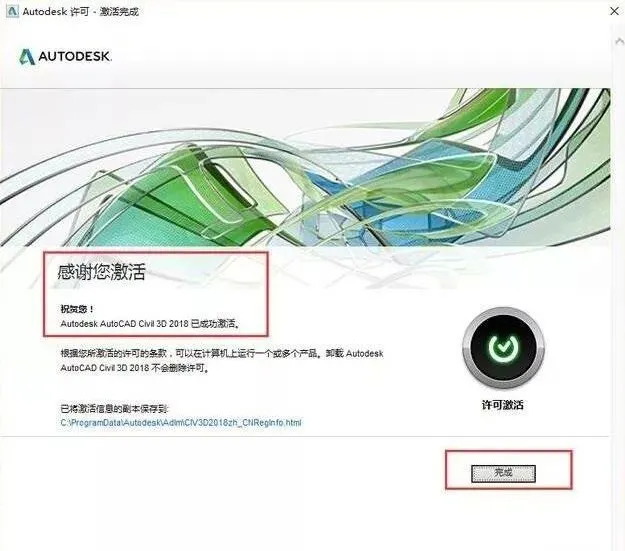Click the 感谢您激活 heading
The height and width of the screenshot is (551, 625).
click(x=101, y=272)
